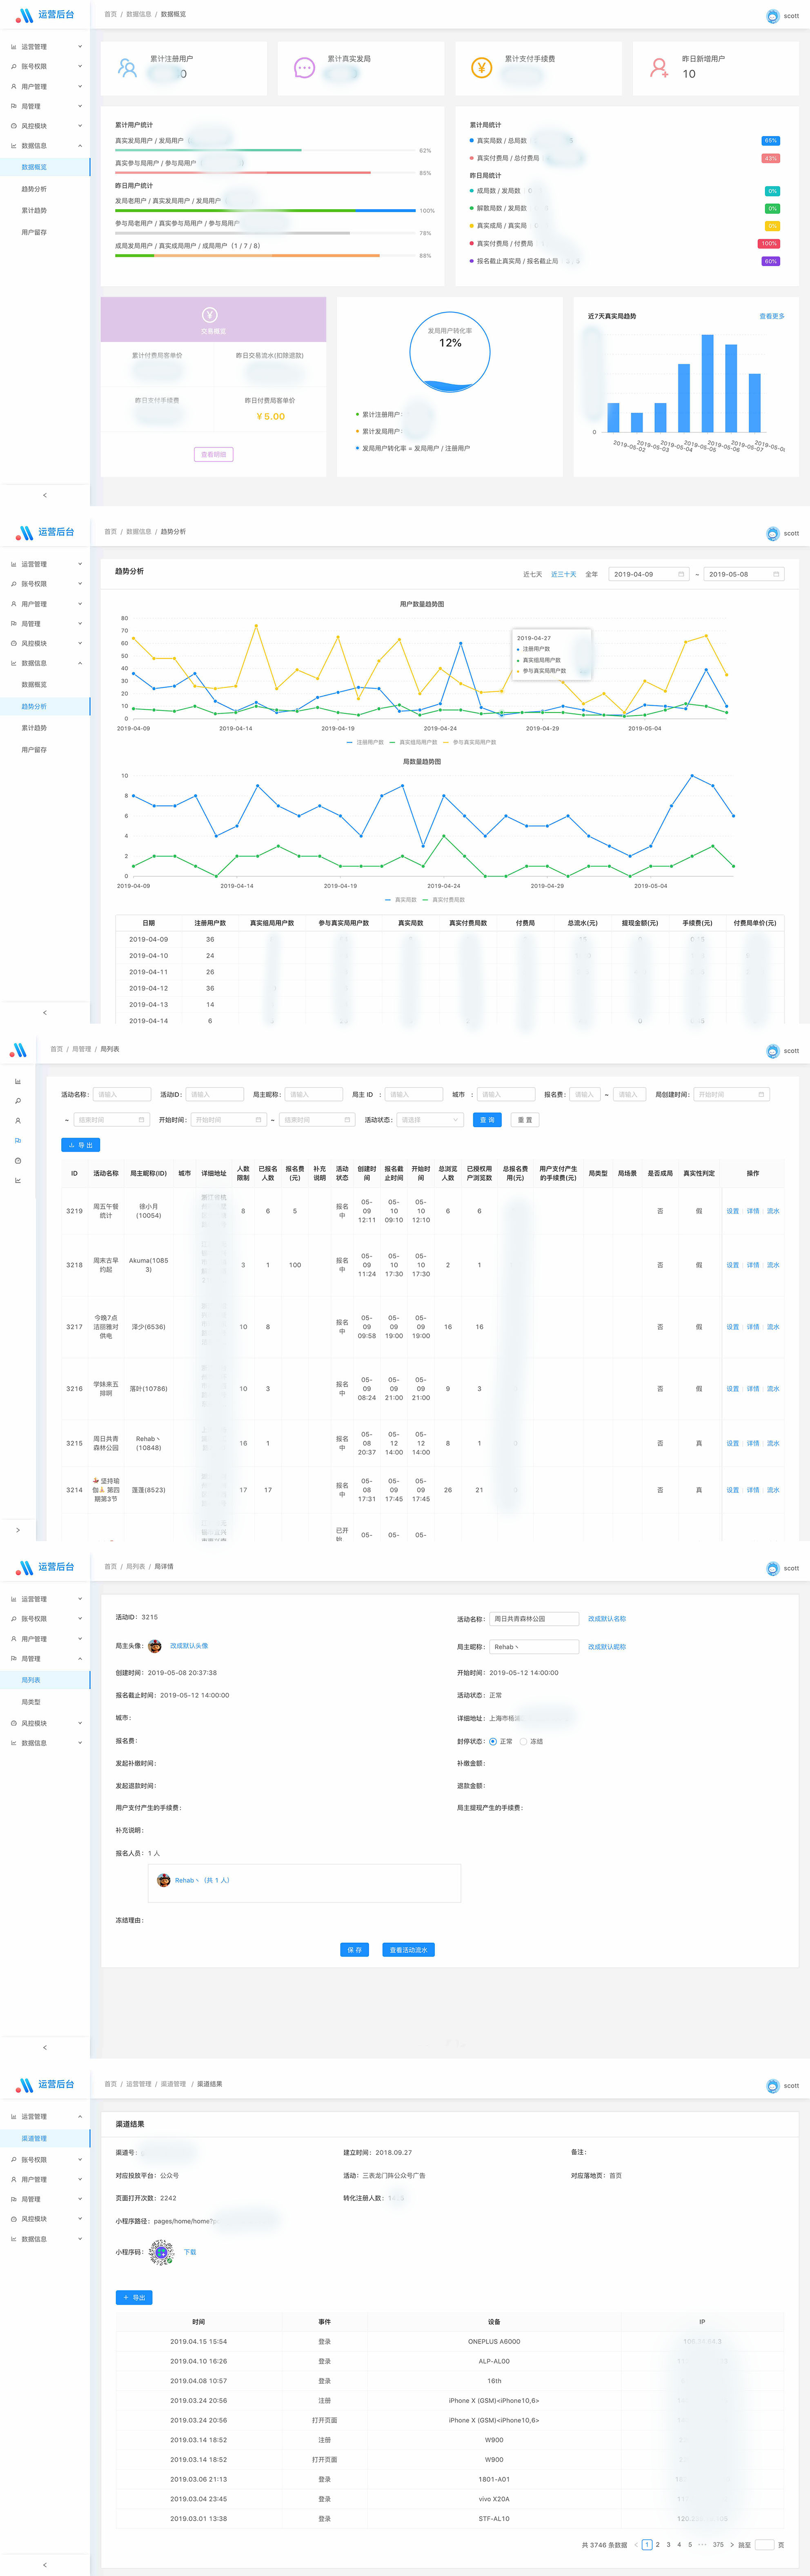
Task: Toggle the 真实付费局数 legend in the 局数量趋势图 chart
Action: [444, 900]
